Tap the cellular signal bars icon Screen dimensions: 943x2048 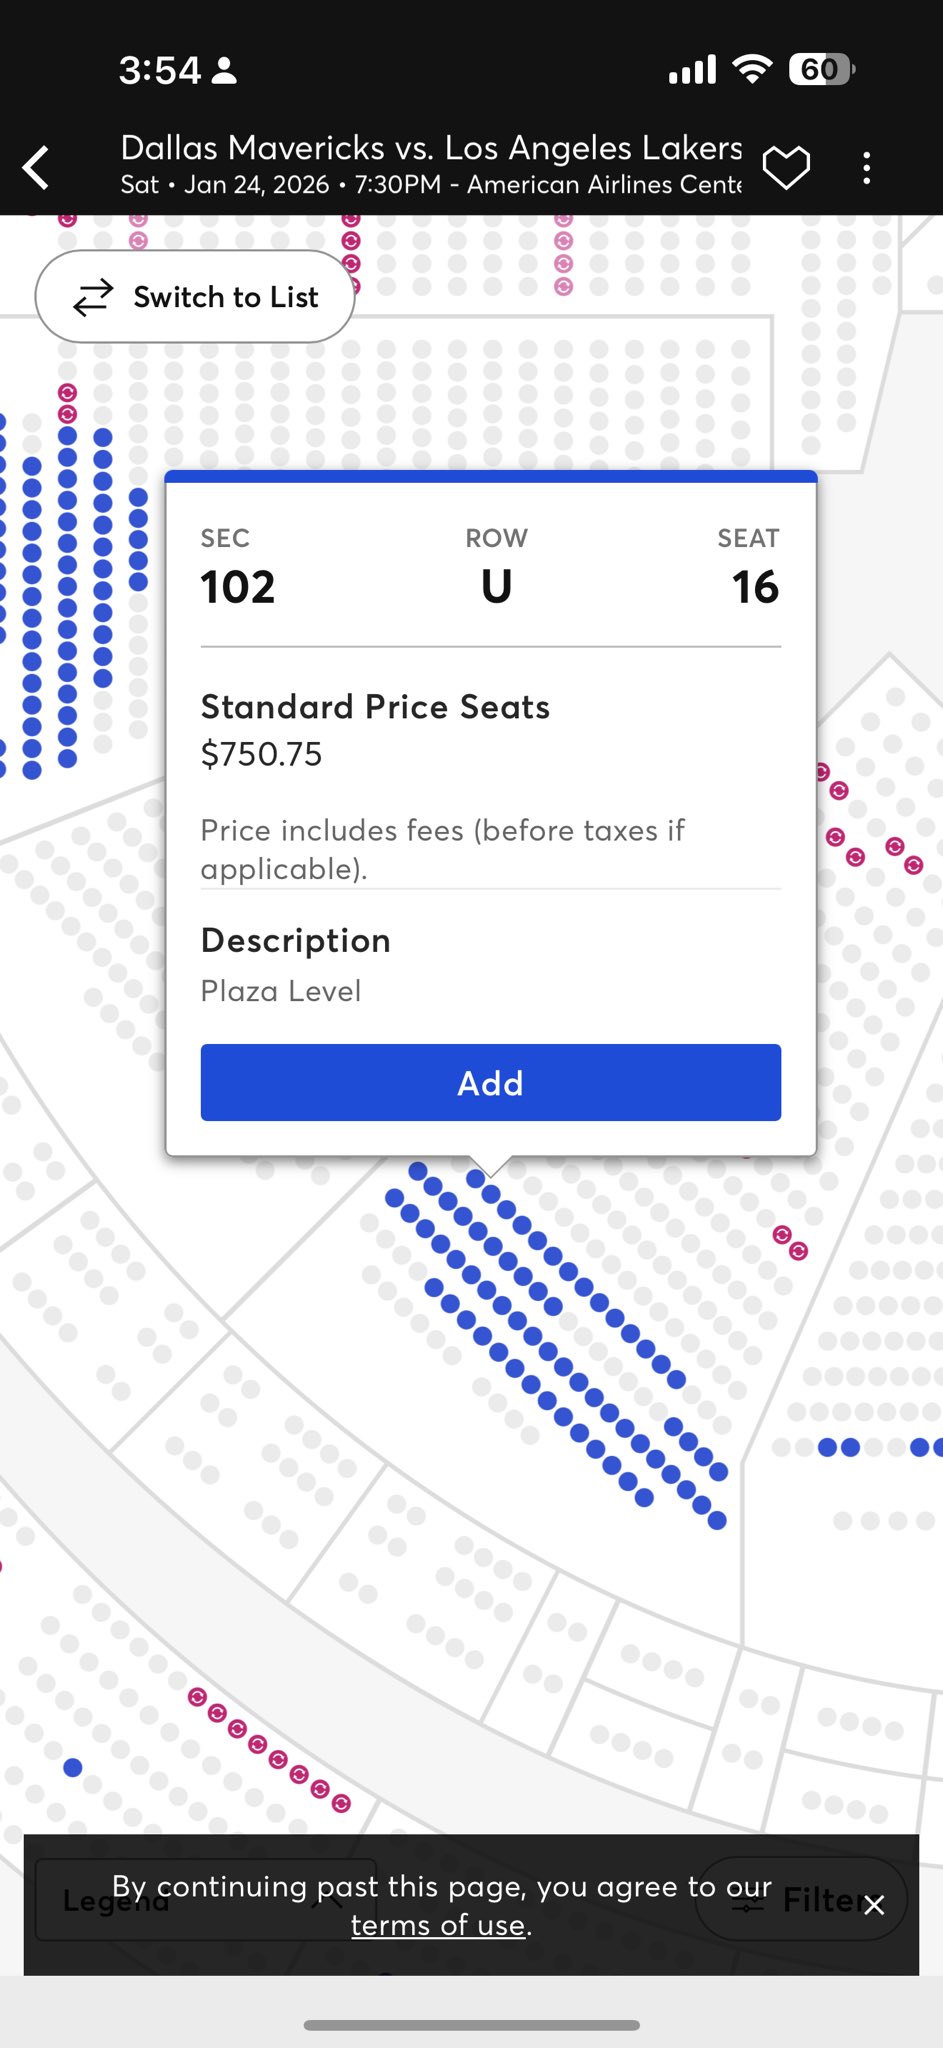pyautogui.click(x=692, y=70)
